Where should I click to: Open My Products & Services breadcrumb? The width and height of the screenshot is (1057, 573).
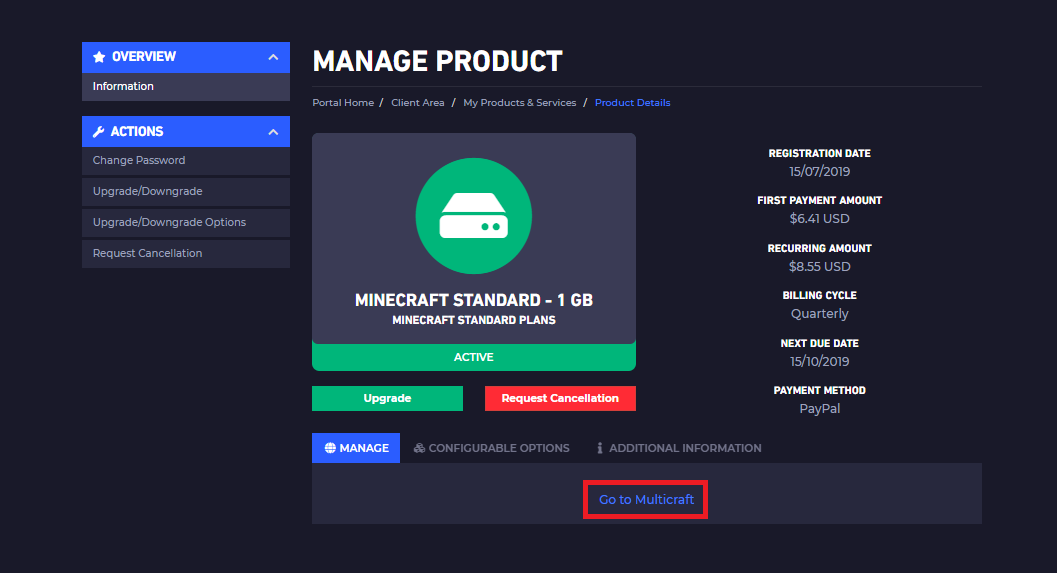click(520, 102)
